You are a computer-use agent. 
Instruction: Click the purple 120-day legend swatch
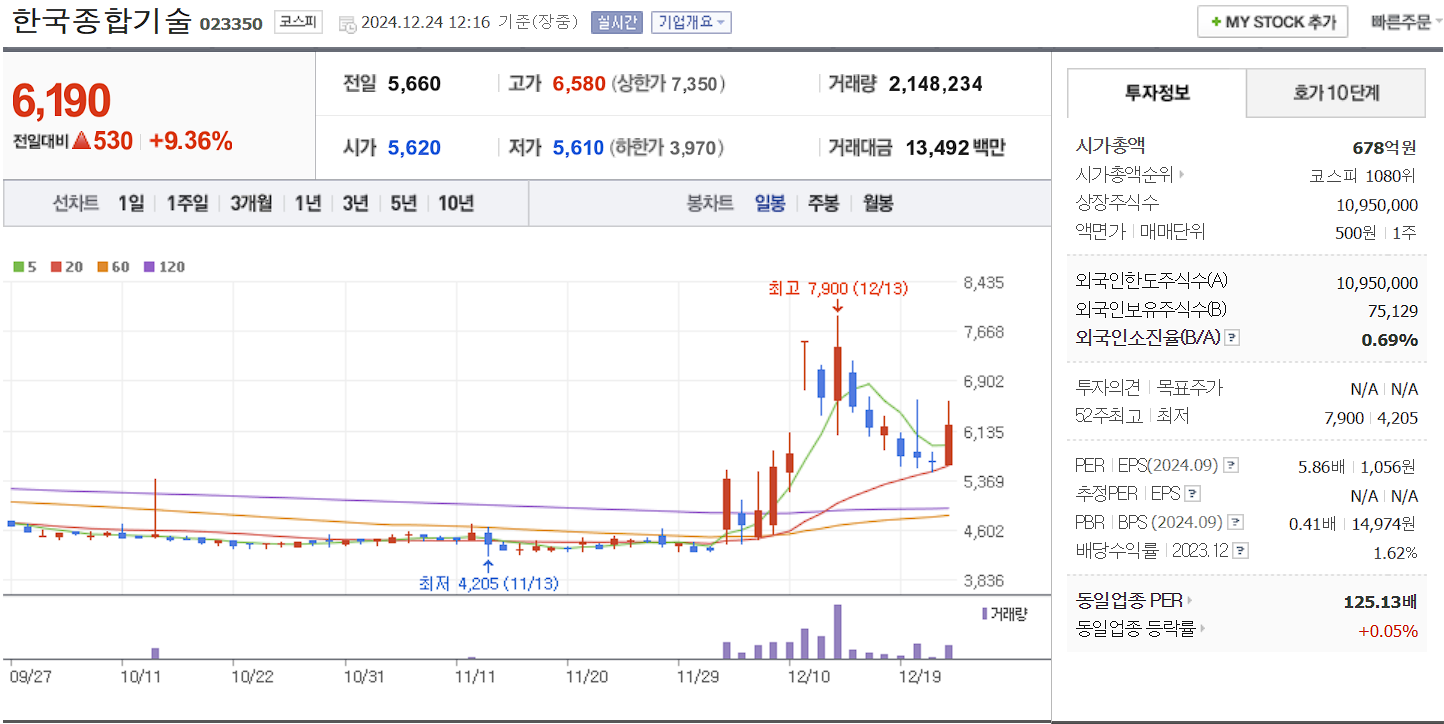[x=149, y=267]
